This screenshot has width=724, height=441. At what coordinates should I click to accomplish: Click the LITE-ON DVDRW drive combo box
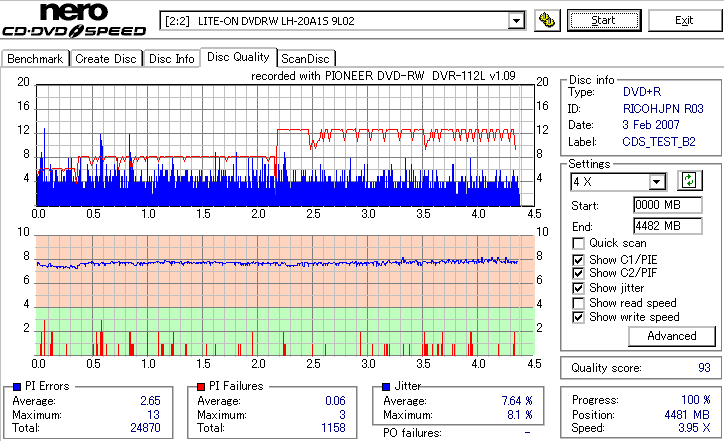coord(342,21)
